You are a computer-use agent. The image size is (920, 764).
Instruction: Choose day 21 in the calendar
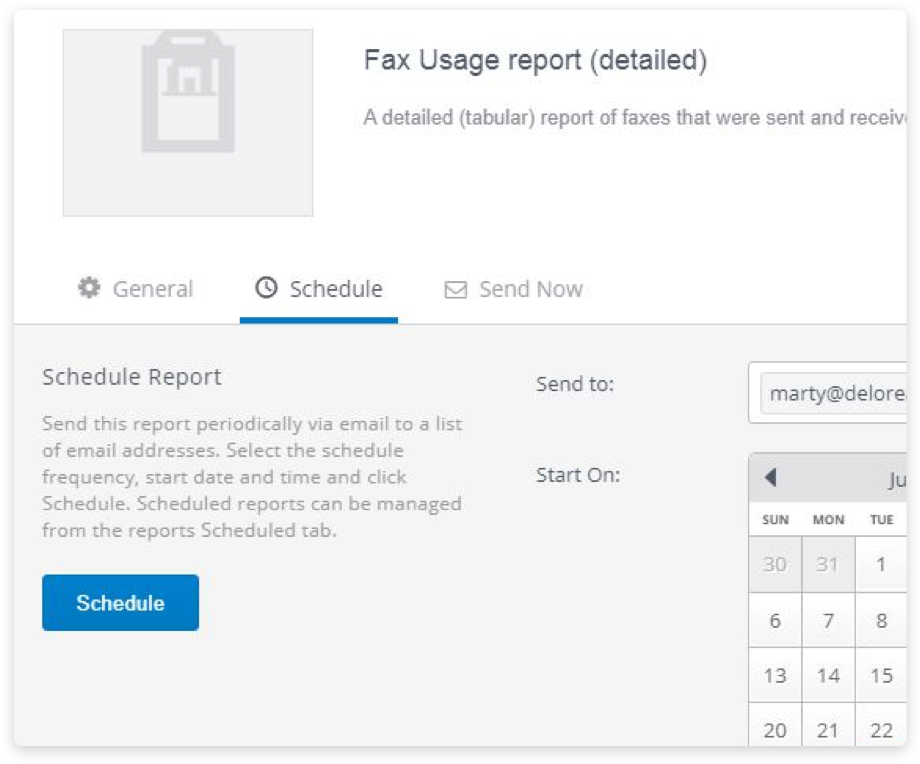pyautogui.click(x=828, y=726)
